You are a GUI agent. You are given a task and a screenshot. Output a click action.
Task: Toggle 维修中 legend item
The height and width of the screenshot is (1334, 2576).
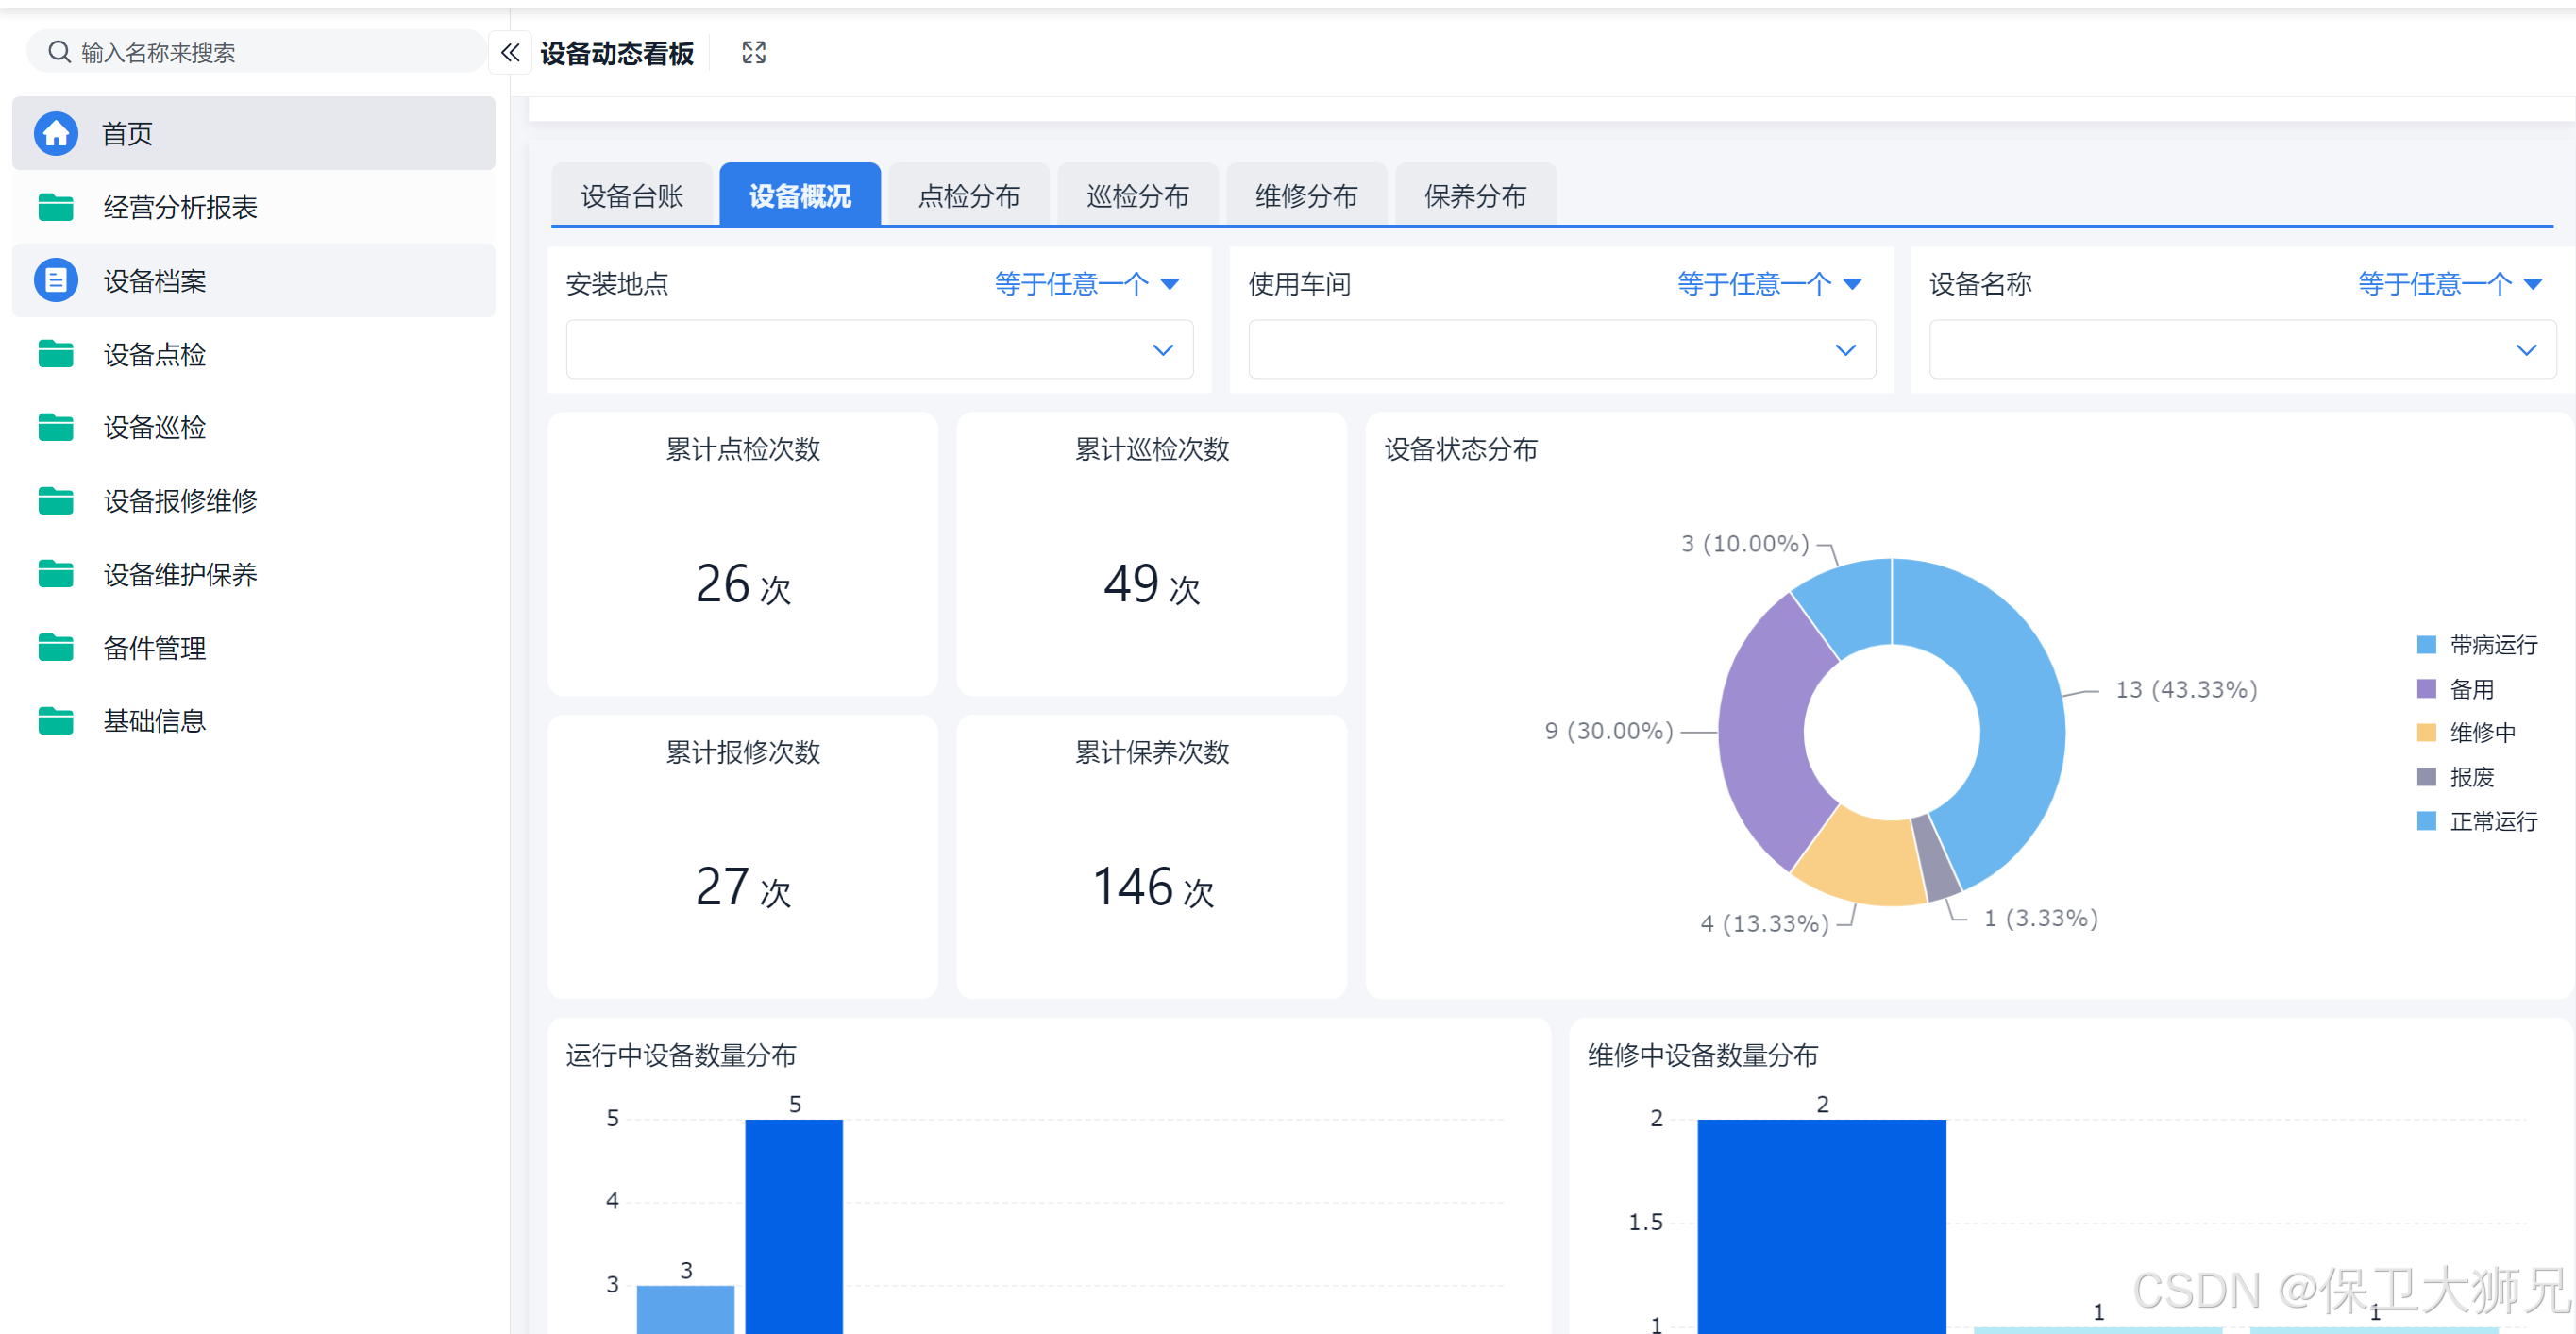coord(2481,733)
